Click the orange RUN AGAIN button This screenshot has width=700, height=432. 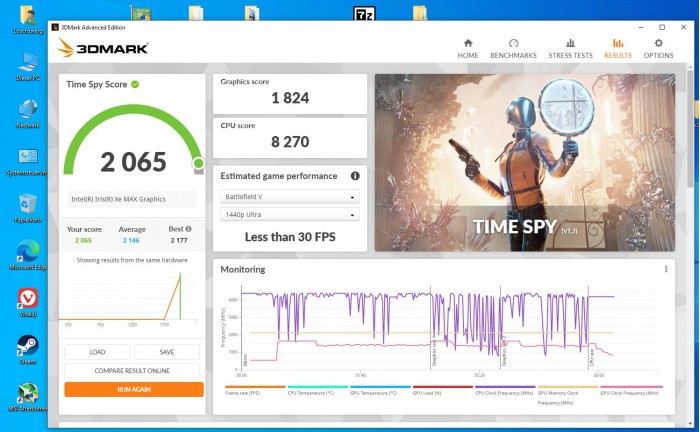[x=134, y=389]
